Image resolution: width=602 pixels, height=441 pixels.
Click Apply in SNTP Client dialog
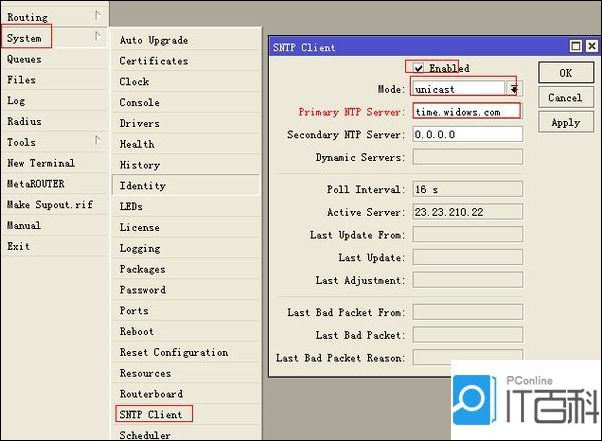[566, 122]
